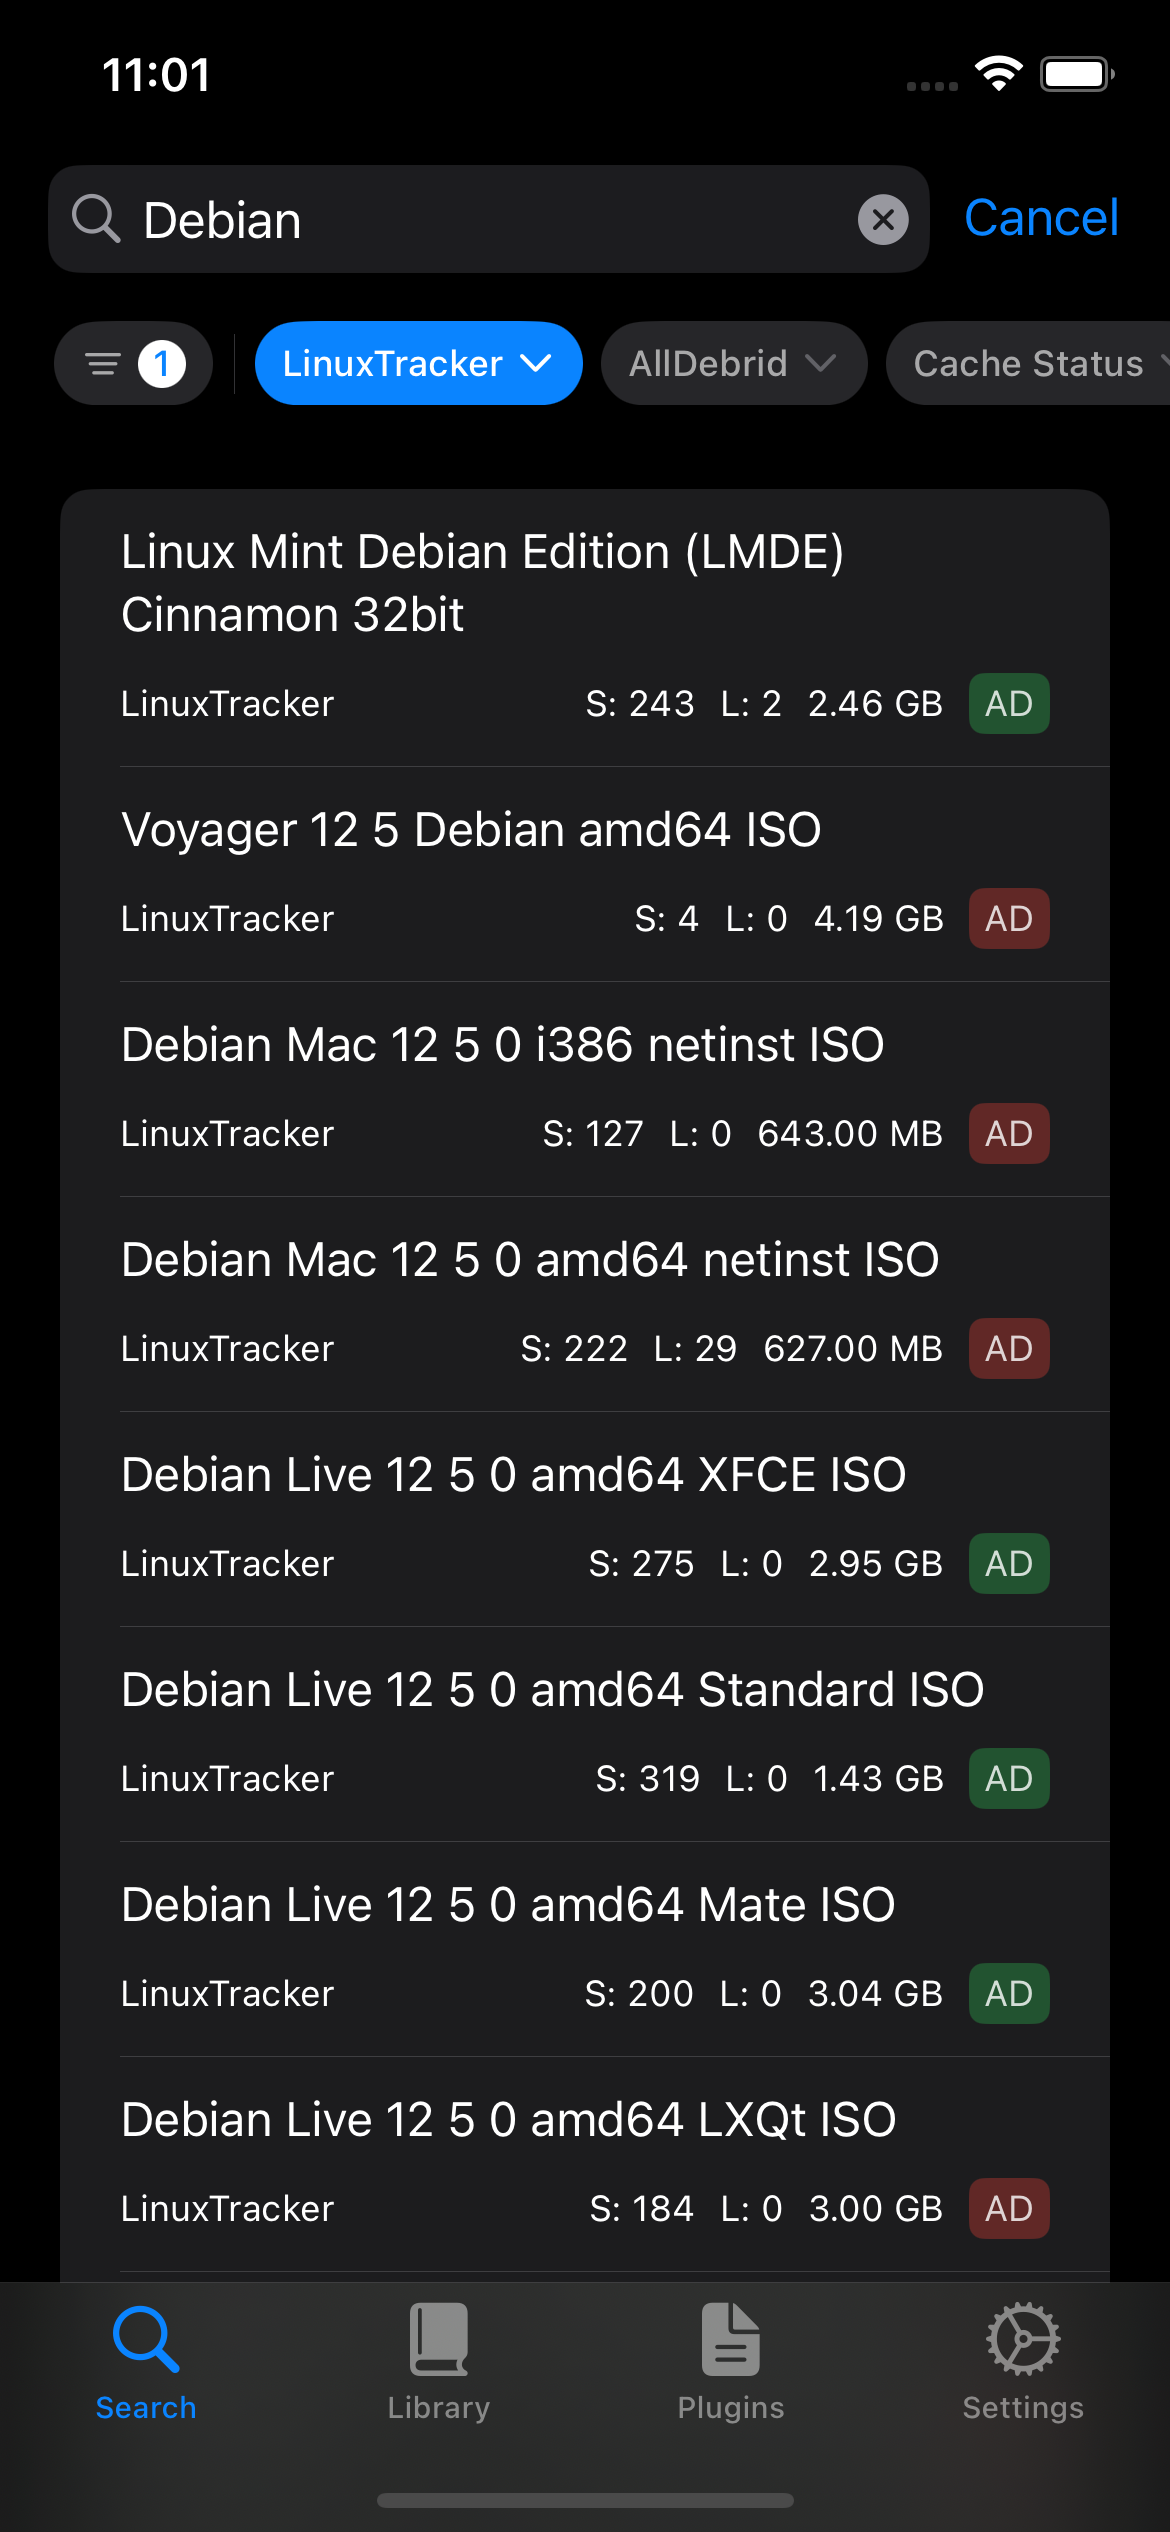Tap green AD badge on LMDE Cinnamon result
Screen dimensions: 1170x2532
1008,704
